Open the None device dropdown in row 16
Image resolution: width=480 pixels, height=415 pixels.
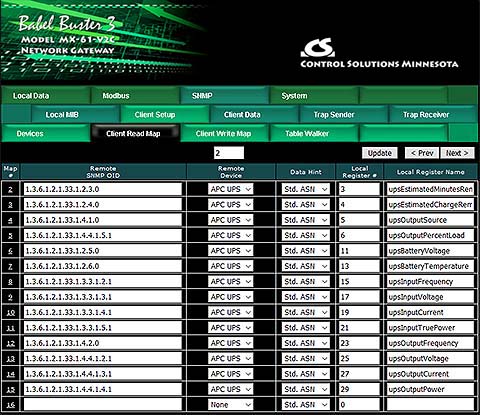click(230, 405)
